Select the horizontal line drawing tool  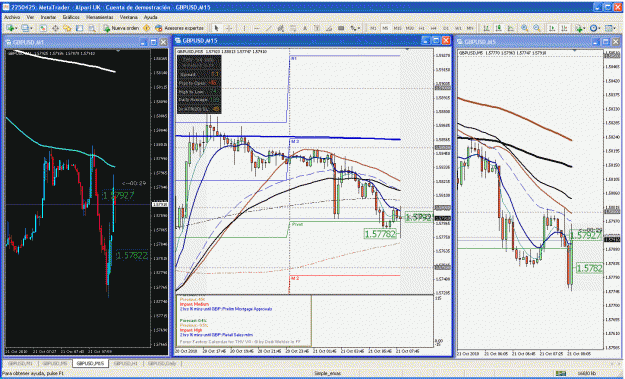(257, 28)
